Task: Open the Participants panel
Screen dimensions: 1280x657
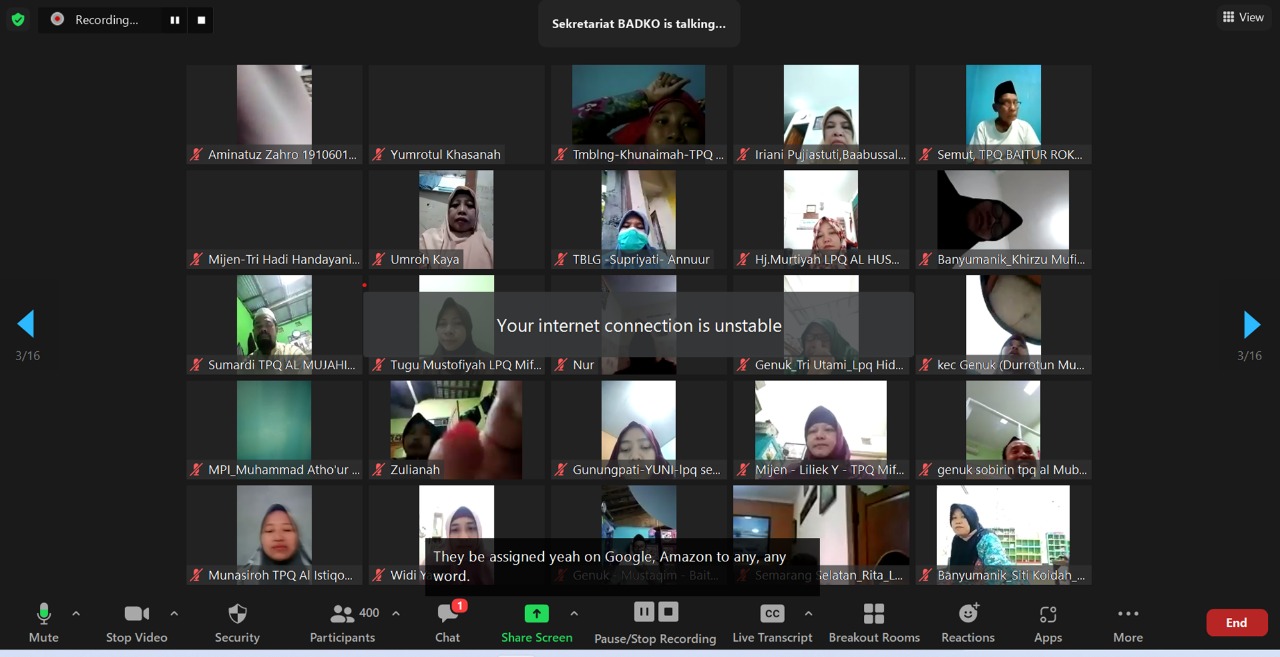Action: [343, 623]
